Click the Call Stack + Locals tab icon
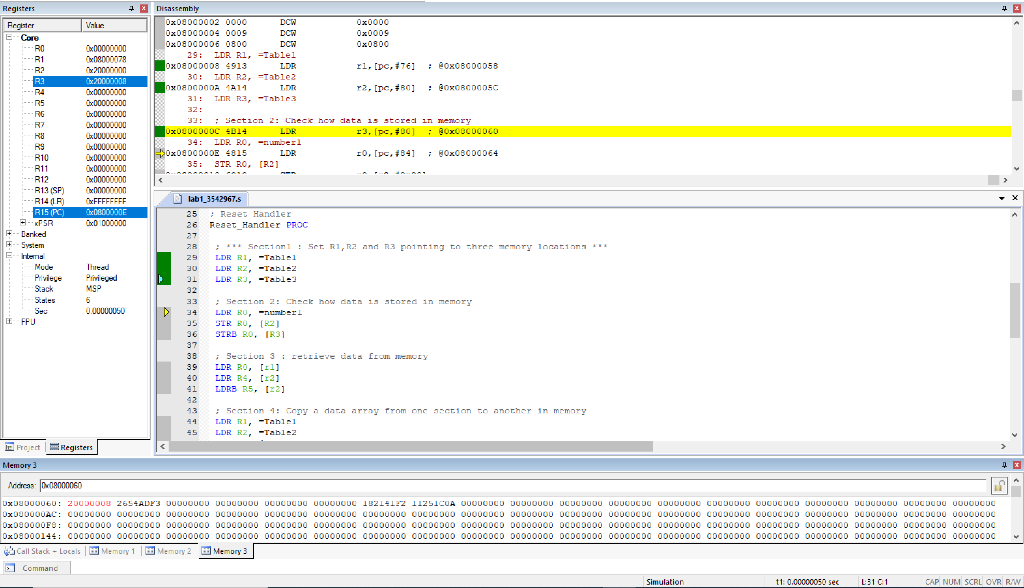Viewport: 1024px width, 588px height. [x=11, y=551]
